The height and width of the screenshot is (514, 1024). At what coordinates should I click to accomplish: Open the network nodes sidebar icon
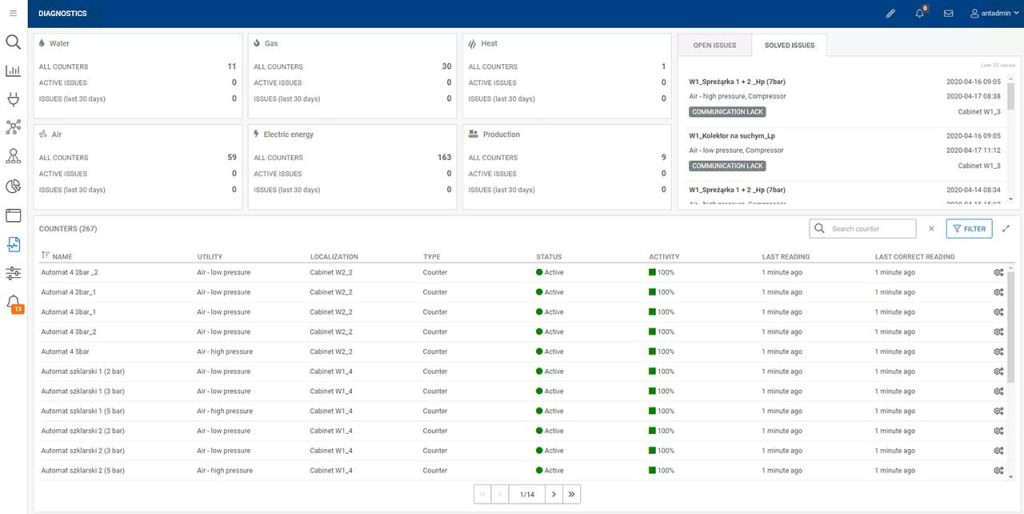[13, 127]
